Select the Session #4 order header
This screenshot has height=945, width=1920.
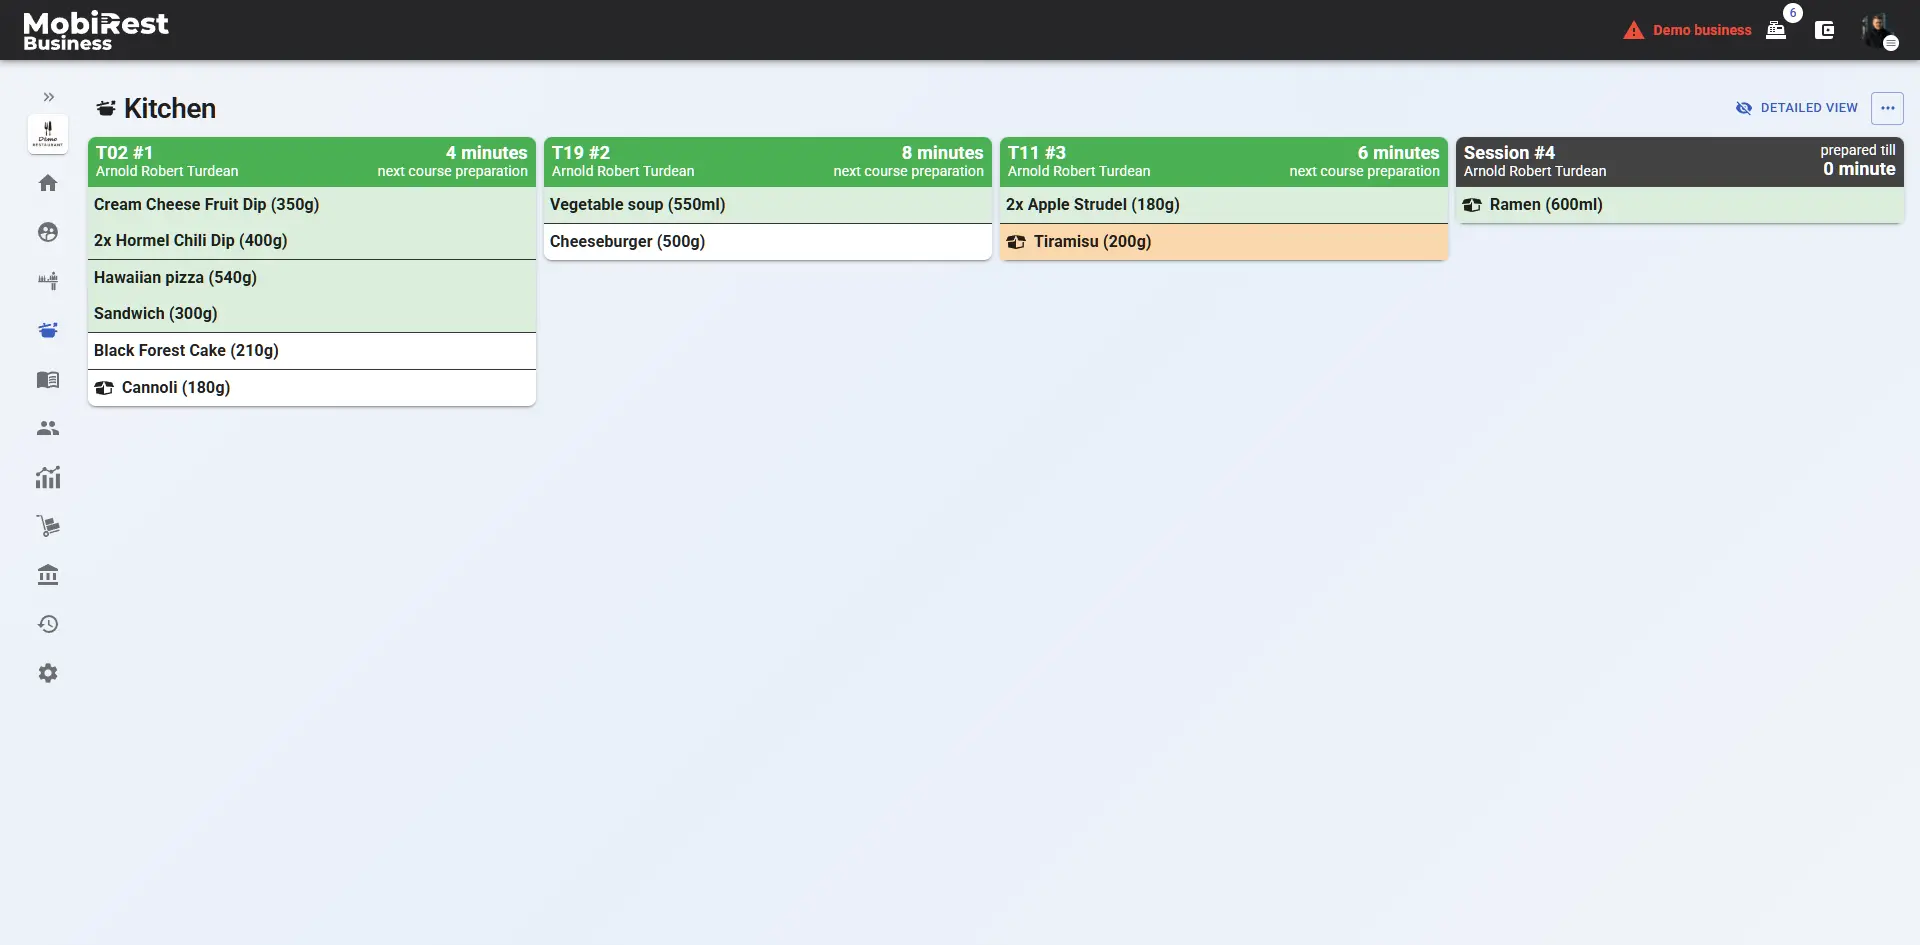tap(1679, 161)
